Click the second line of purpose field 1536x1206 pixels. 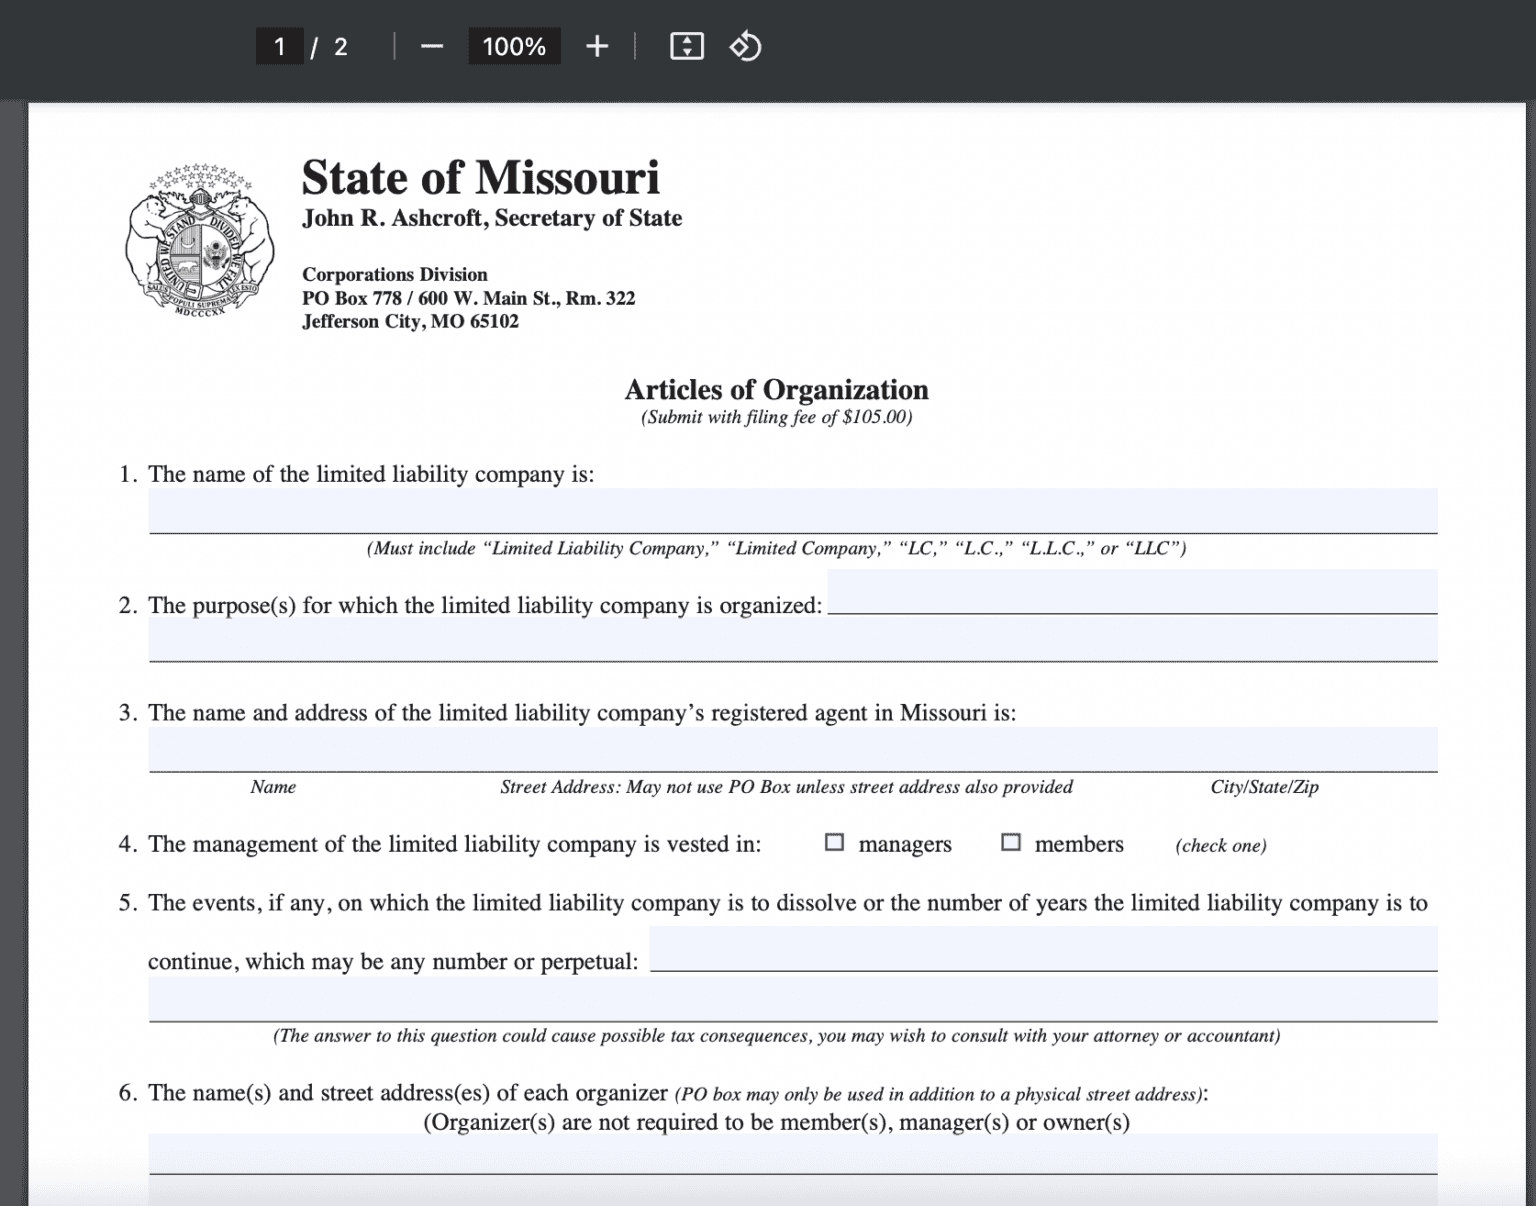click(792, 639)
